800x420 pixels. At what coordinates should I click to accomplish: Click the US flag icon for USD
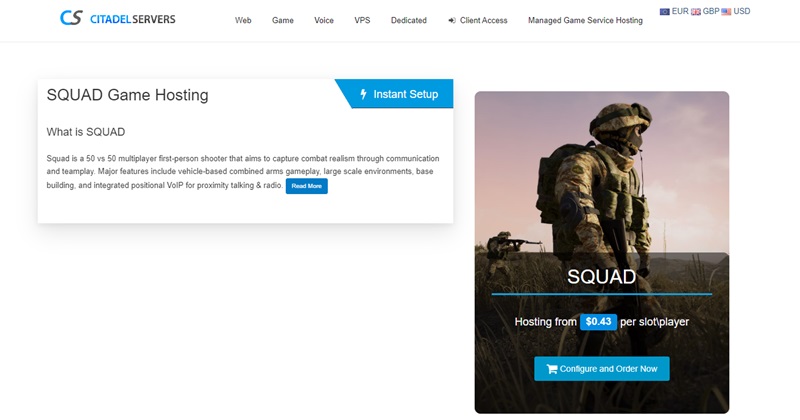(726, 12)
